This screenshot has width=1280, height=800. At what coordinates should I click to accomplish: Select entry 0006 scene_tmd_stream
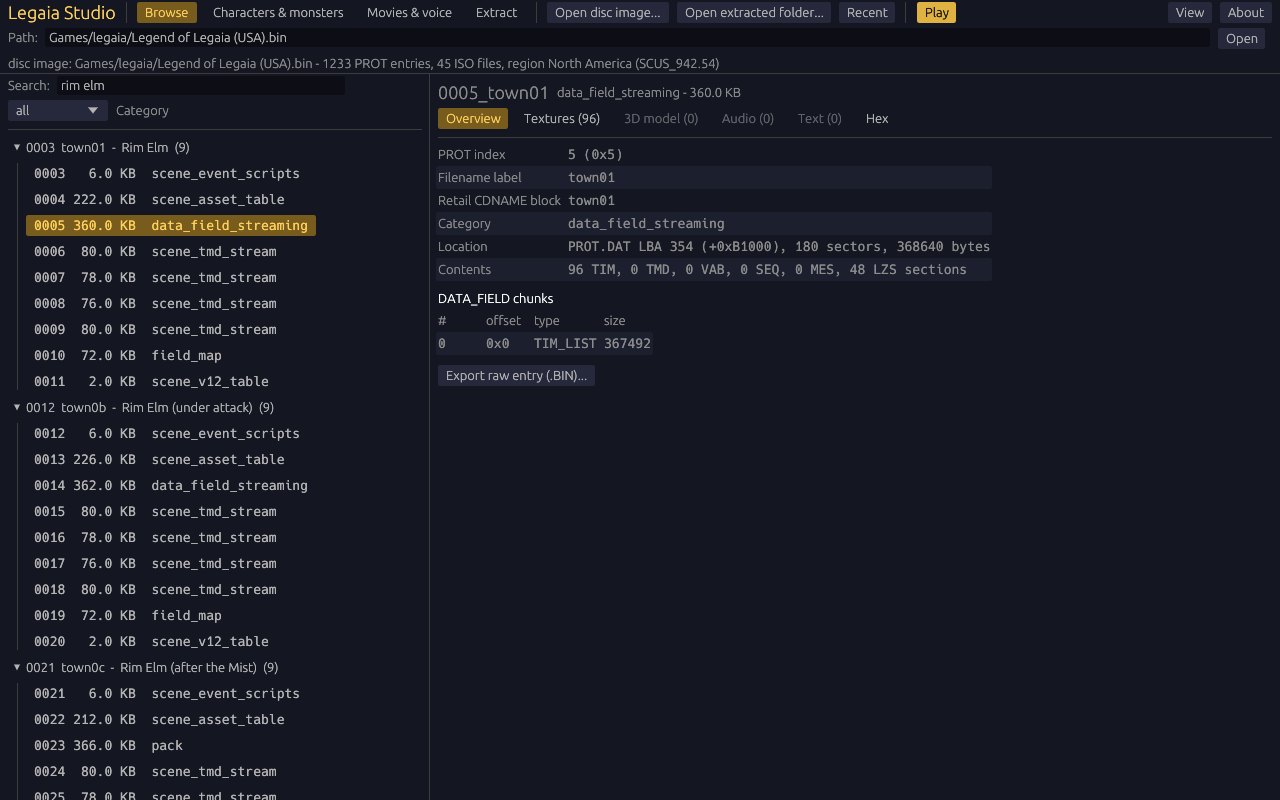tap(155, 251)
